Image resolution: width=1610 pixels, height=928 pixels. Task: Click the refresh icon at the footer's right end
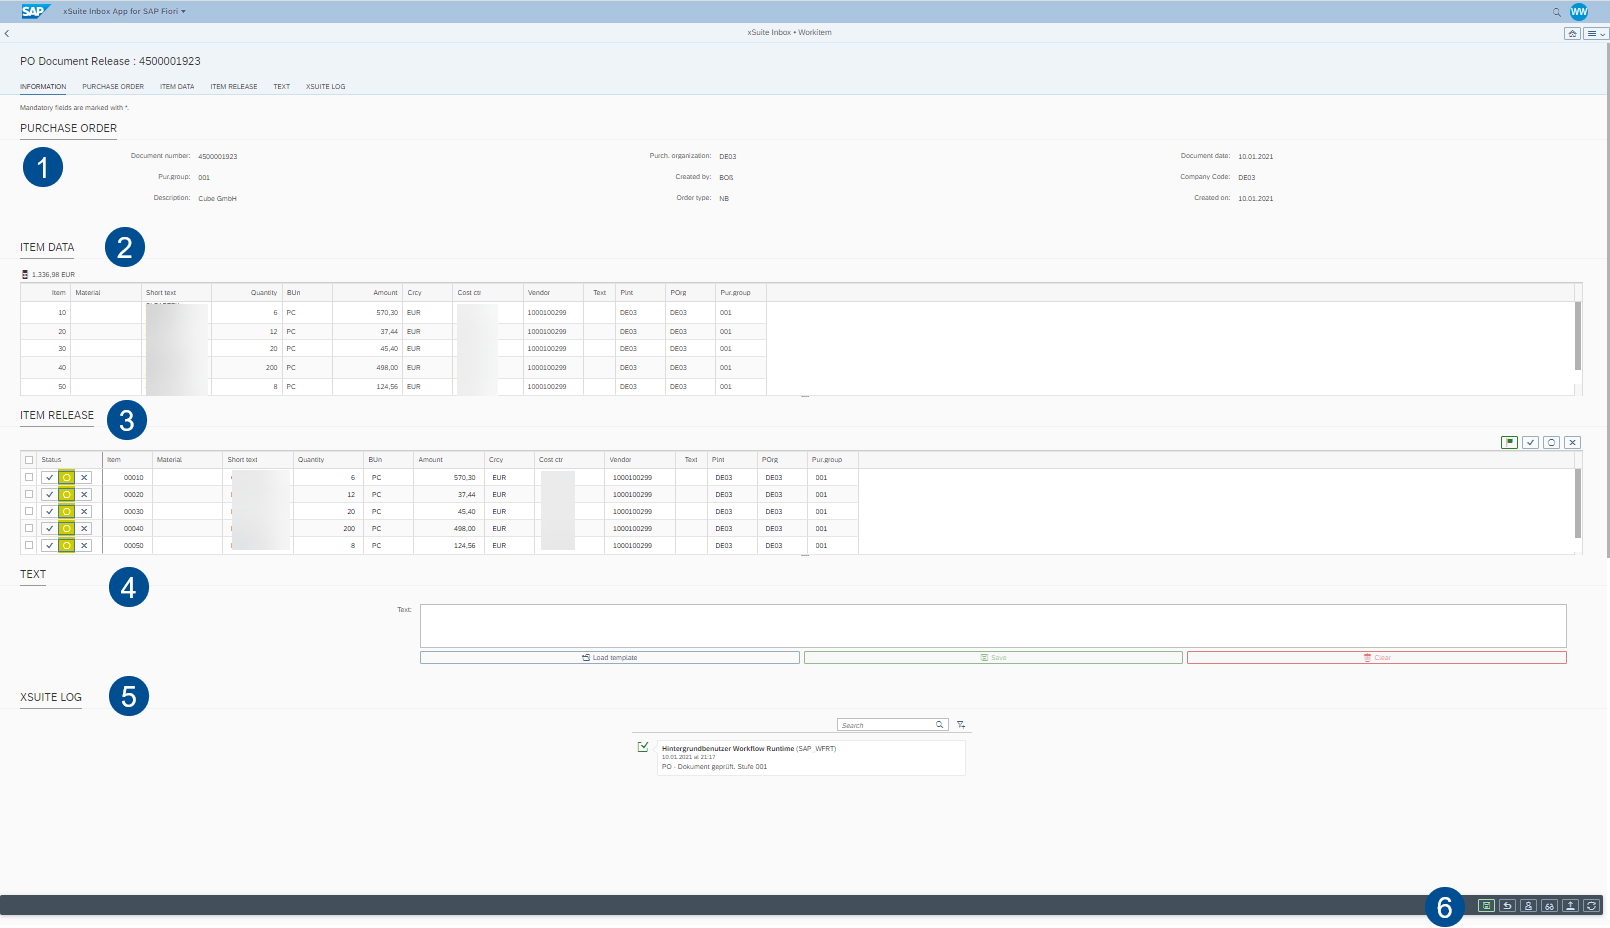(1591, 904)
